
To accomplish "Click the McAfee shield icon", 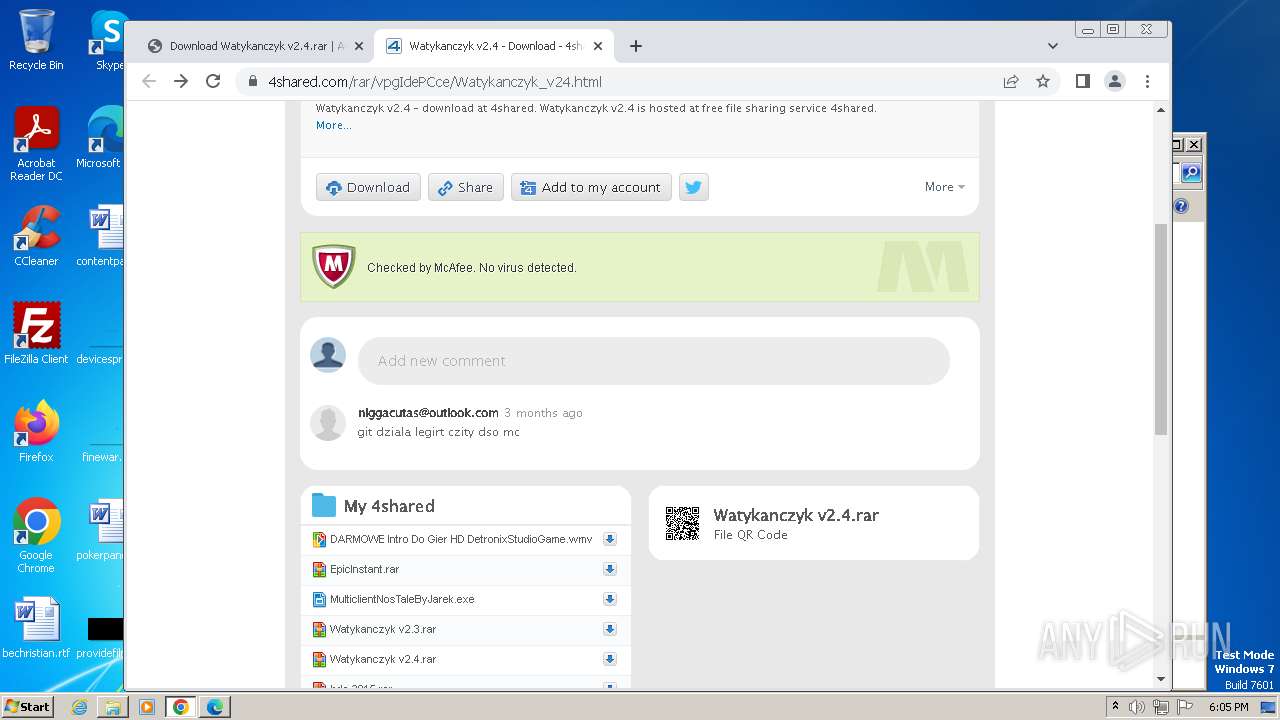I will (334, 267).
